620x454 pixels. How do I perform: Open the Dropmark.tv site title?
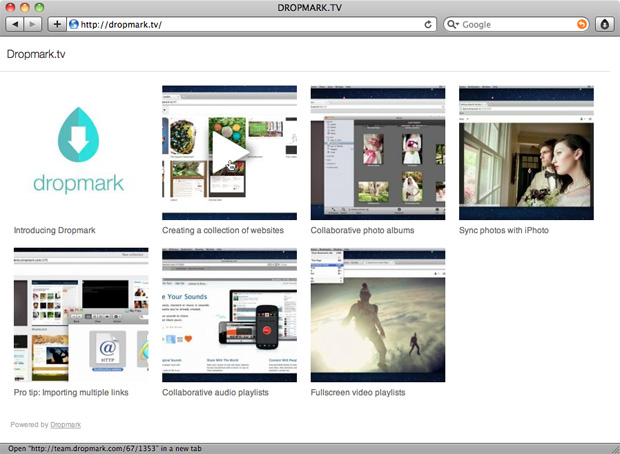pos(36,54)
